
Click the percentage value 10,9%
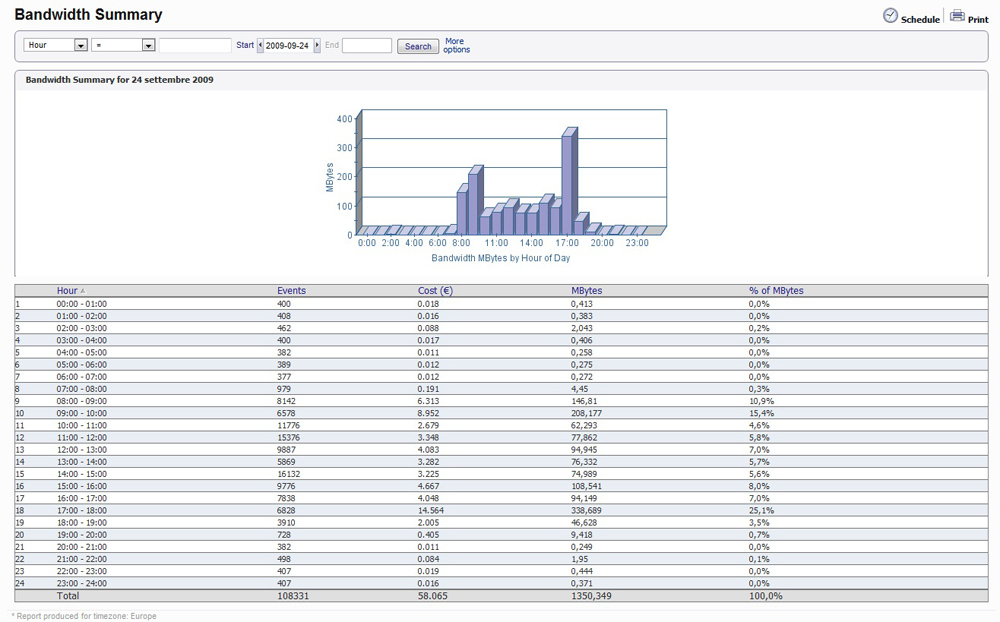coord(761,401)
